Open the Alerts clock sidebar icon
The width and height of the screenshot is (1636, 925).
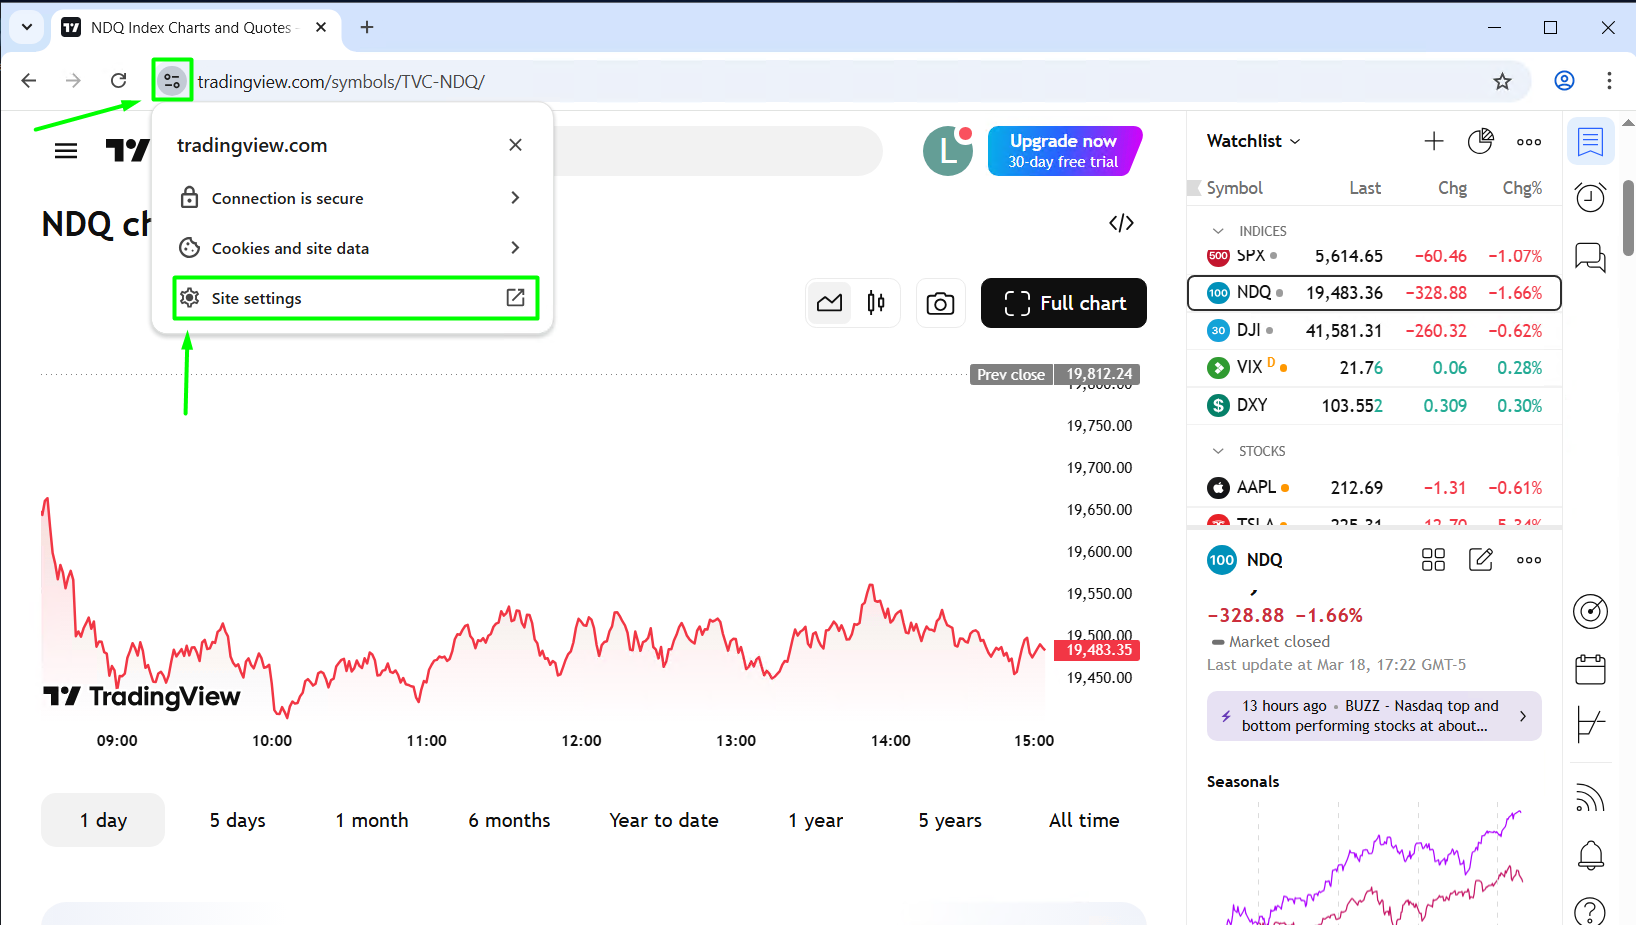1590,197
